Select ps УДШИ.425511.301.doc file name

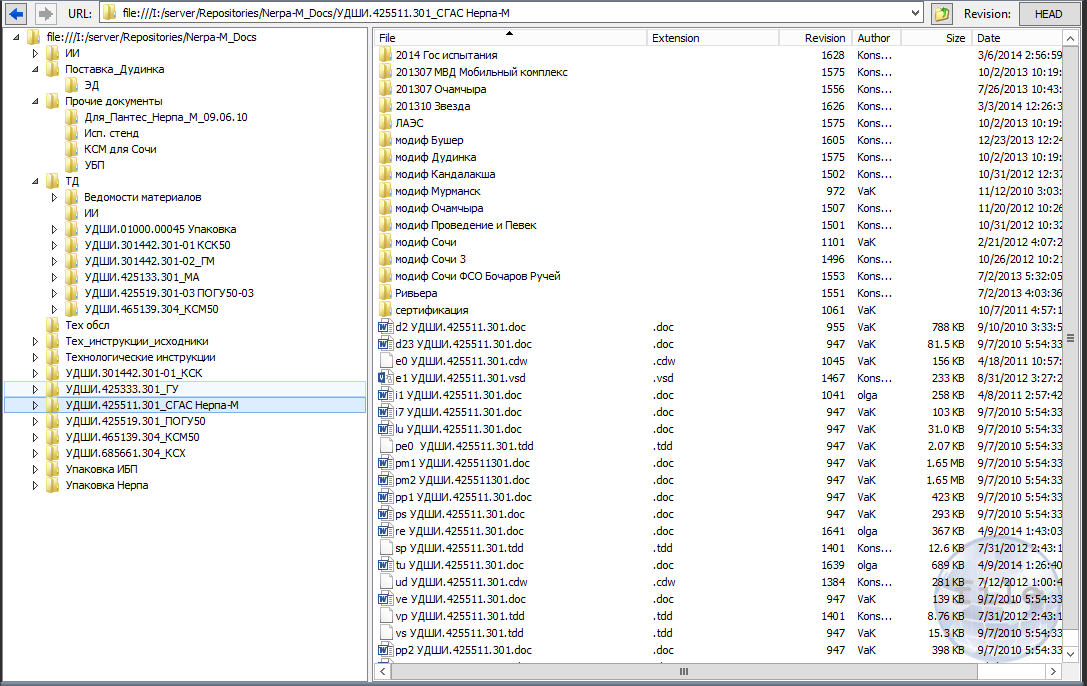pos(460,514)
